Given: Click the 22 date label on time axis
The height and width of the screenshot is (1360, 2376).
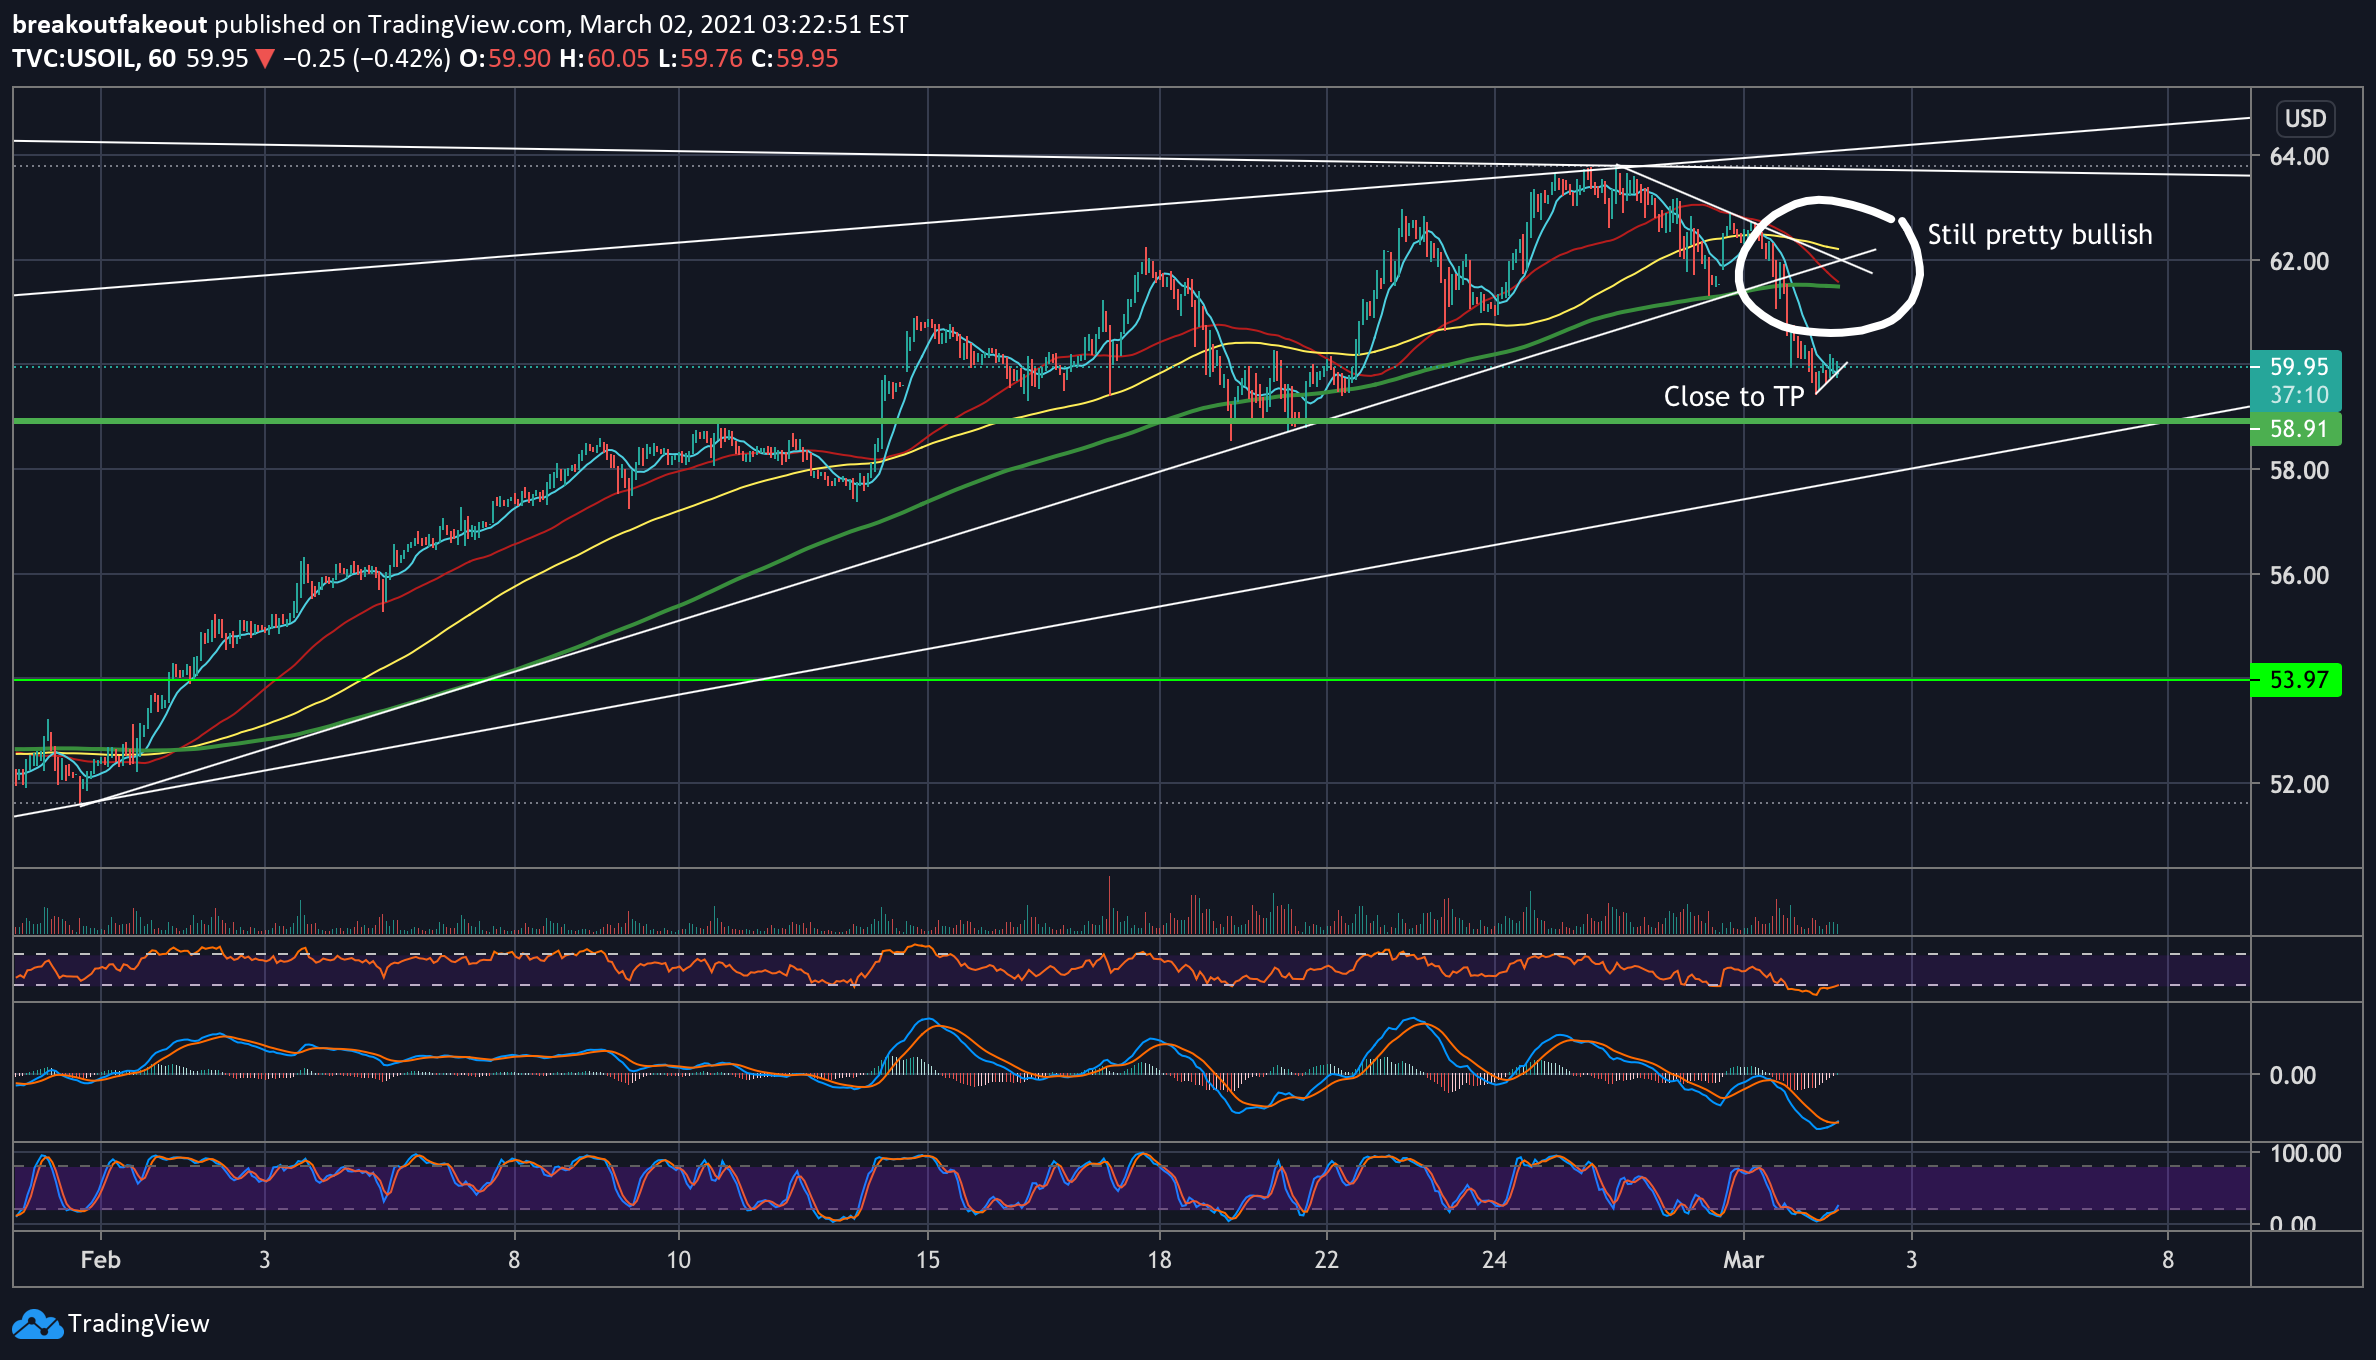Looking at the screenshot, I should (x=1326, y=1260).
